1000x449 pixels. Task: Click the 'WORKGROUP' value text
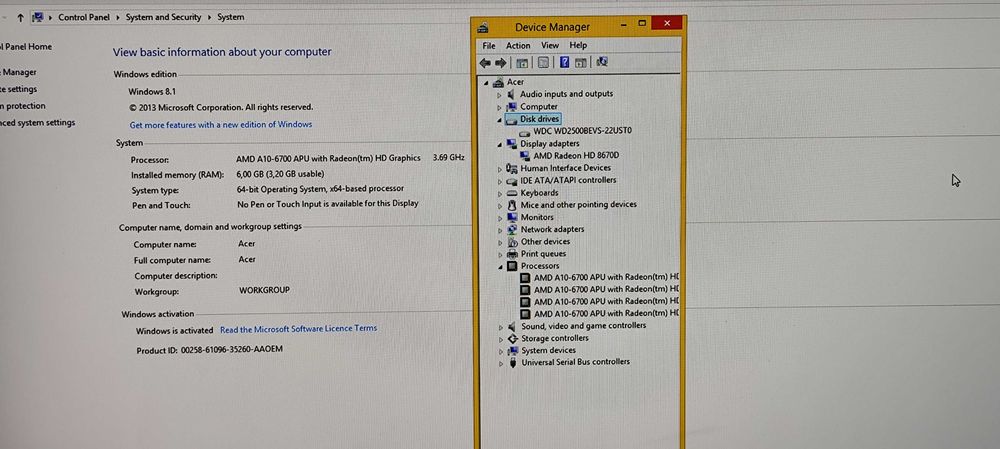click(264, 290)
